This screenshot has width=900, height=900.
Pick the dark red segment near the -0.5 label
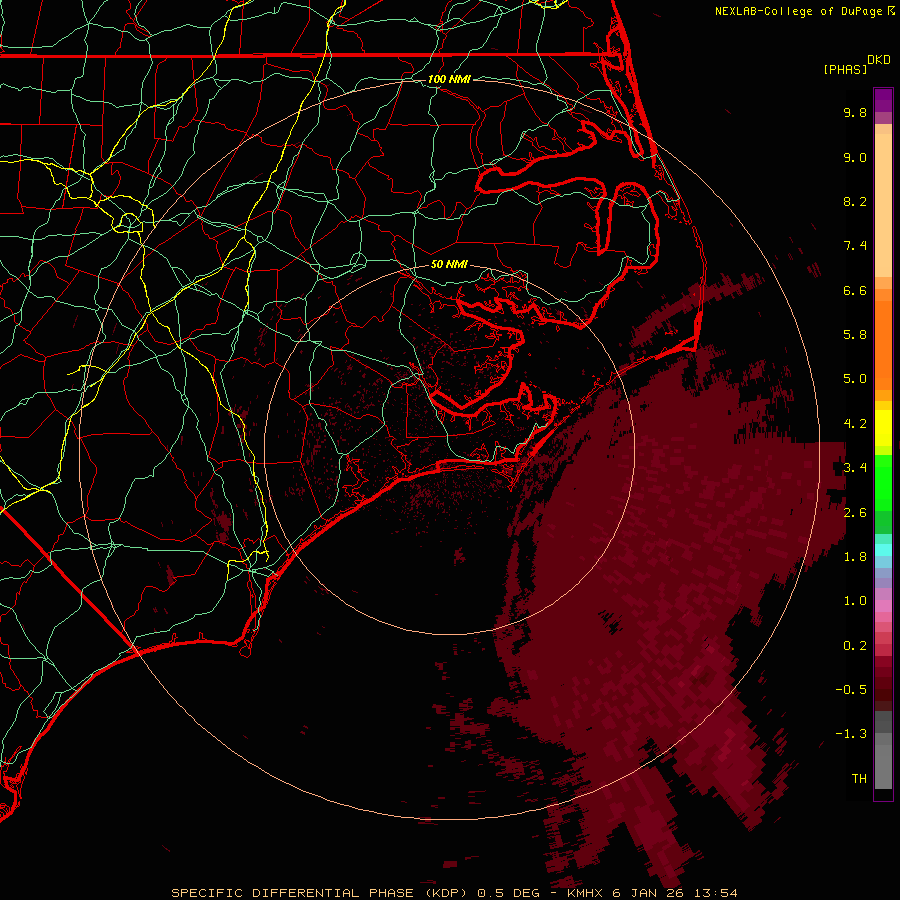[883, 683]
